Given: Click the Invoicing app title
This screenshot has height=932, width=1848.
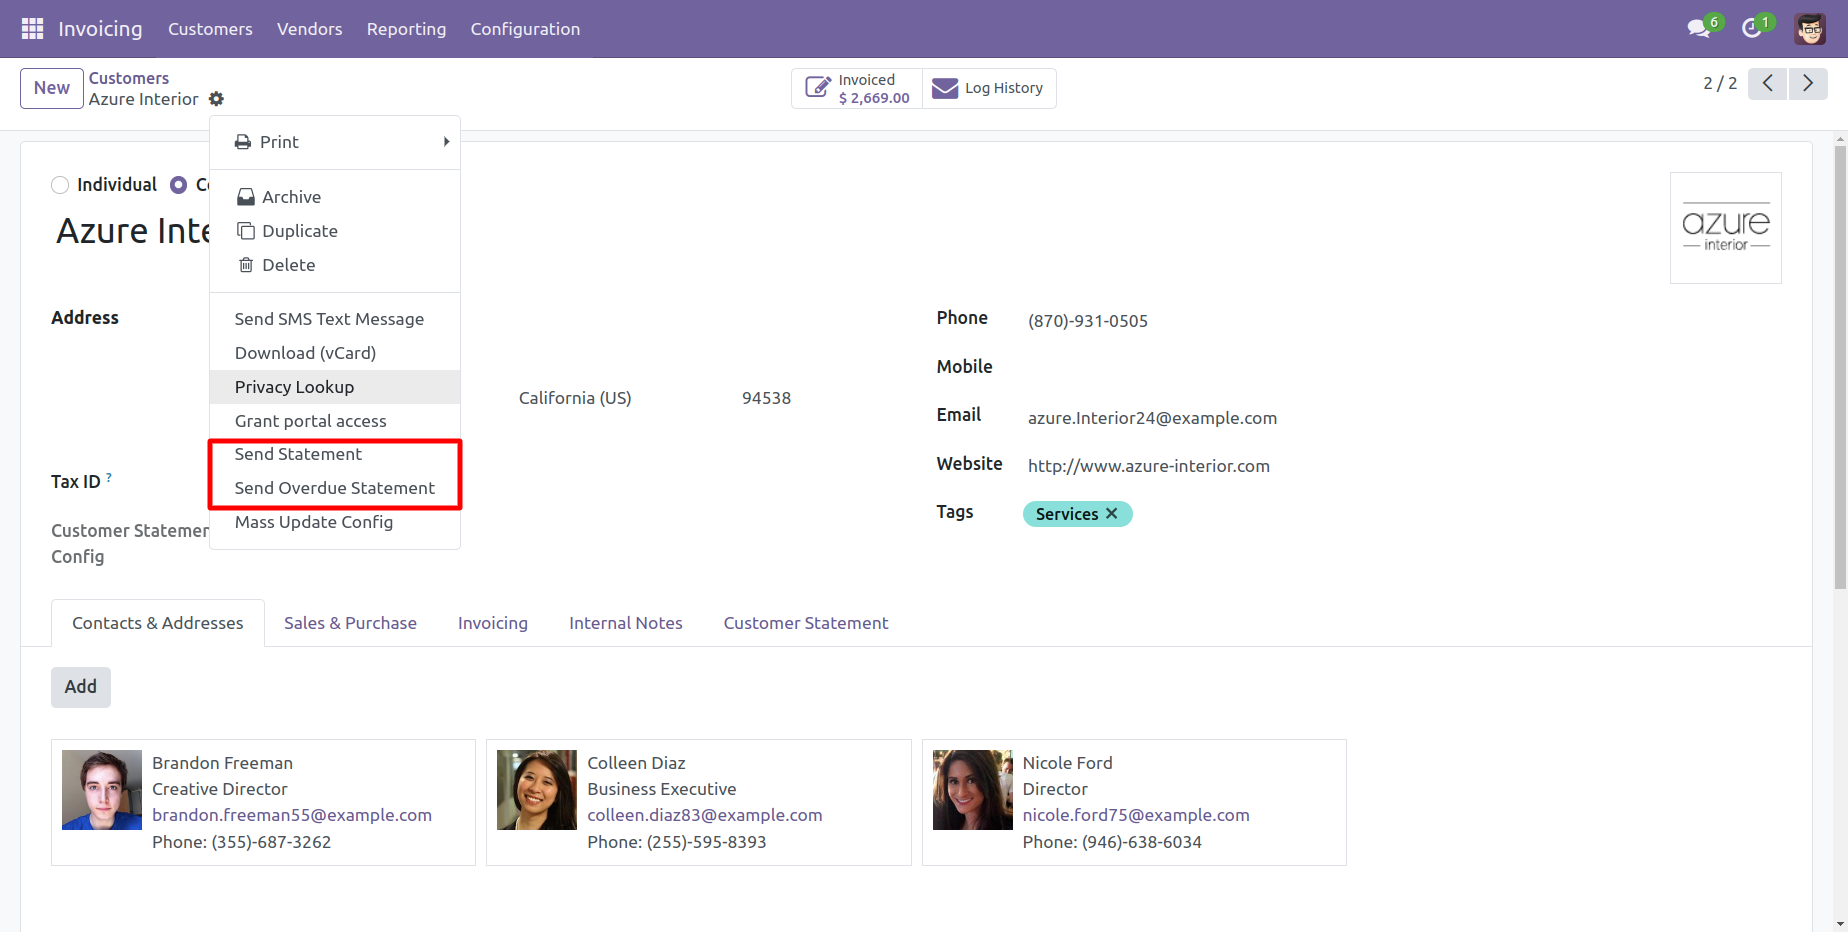Looking at the screenshot, I should [x=100, y=29].
